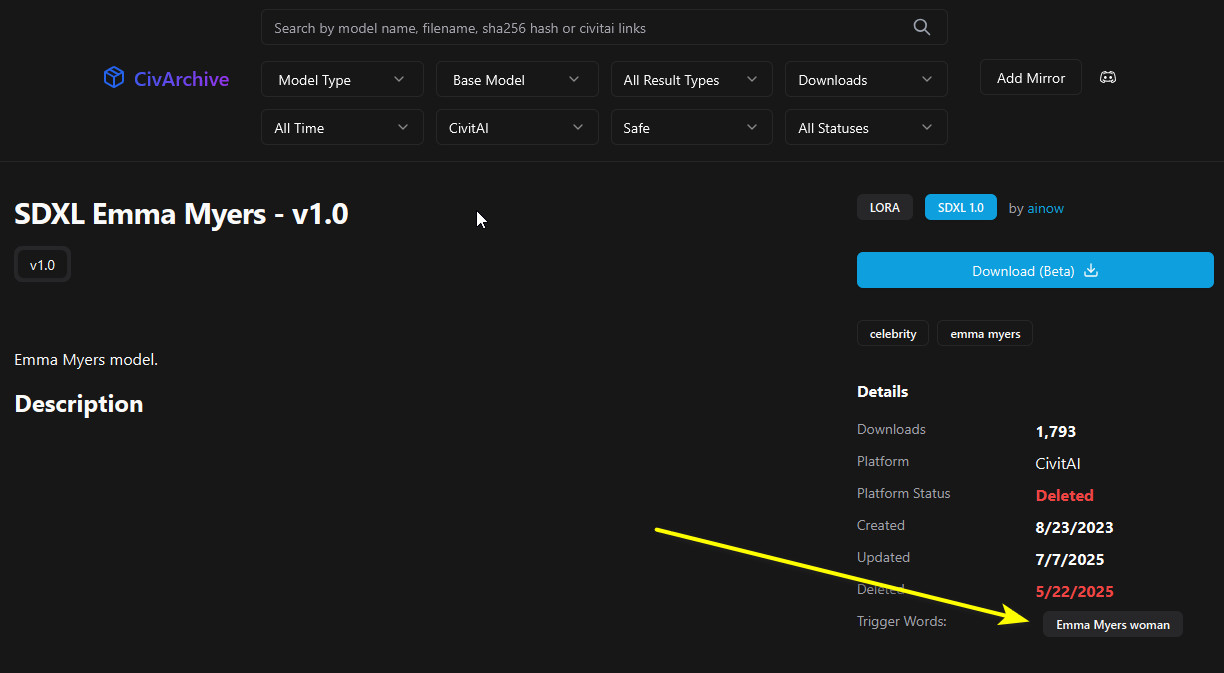This screenshot has height=673, width=1224.
Task: Click the LORA type badge
Action: coord(885,207)
